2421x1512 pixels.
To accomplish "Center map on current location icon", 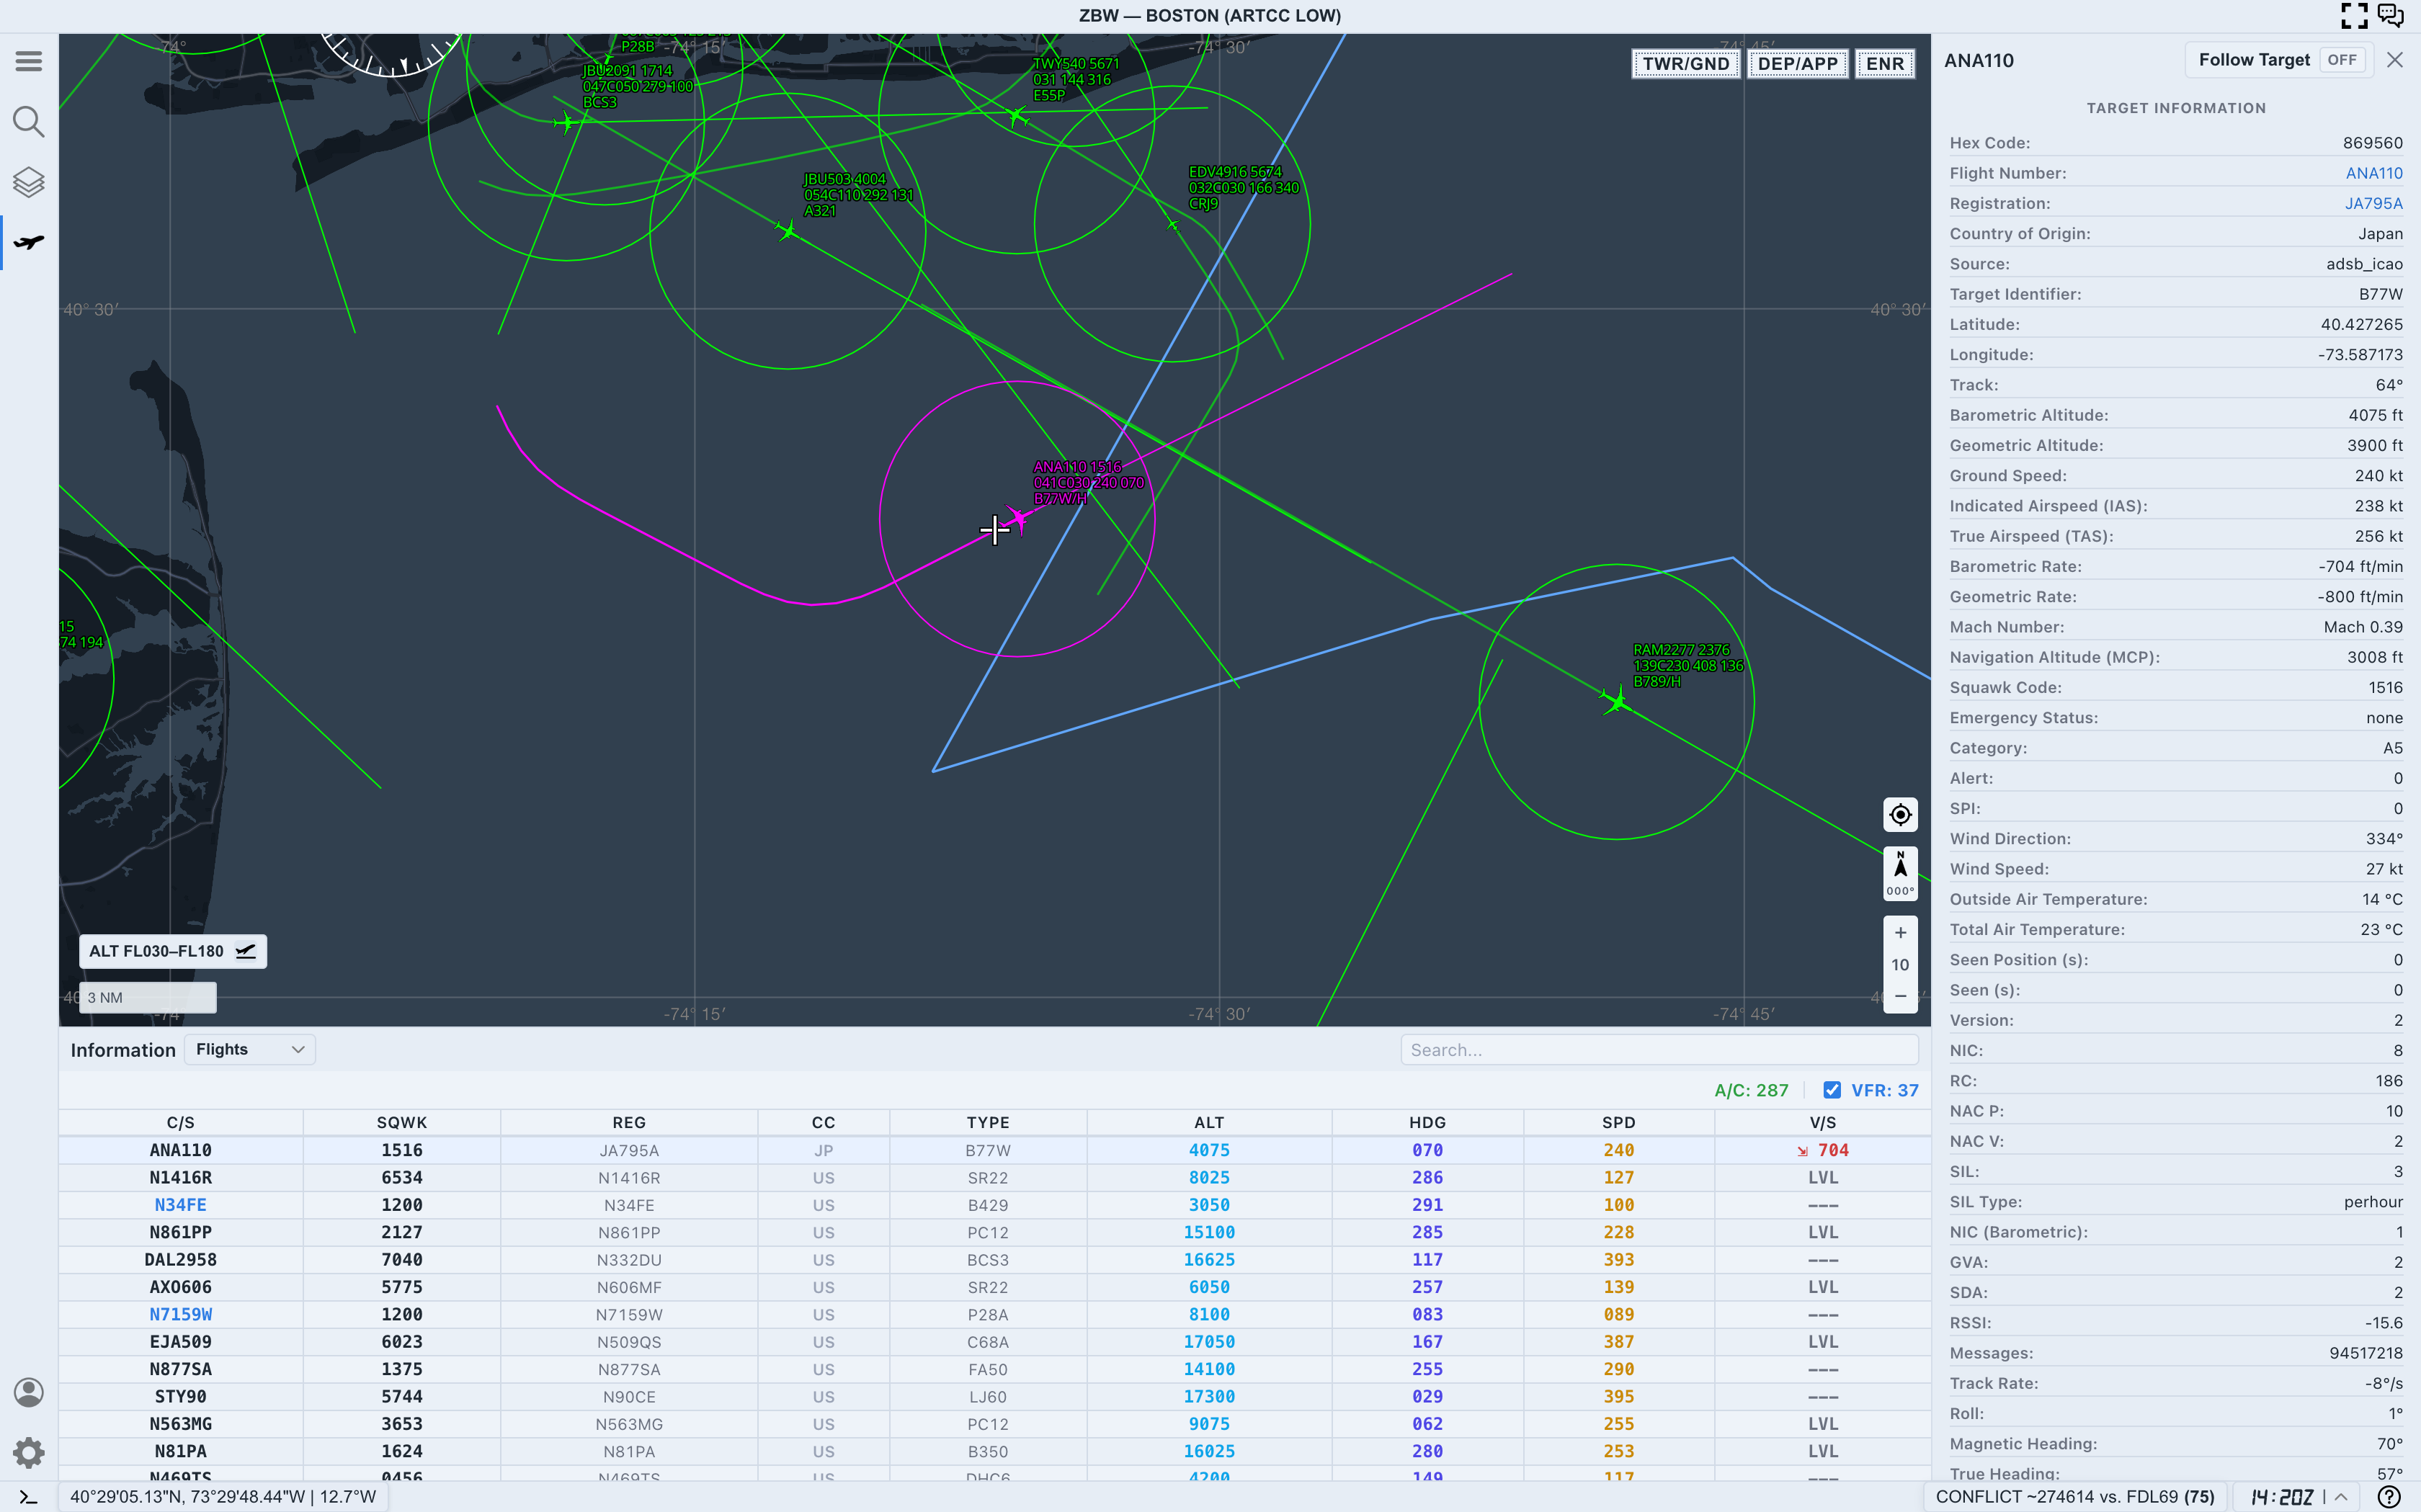I will pyautogui.click(x=1900, y=815).
